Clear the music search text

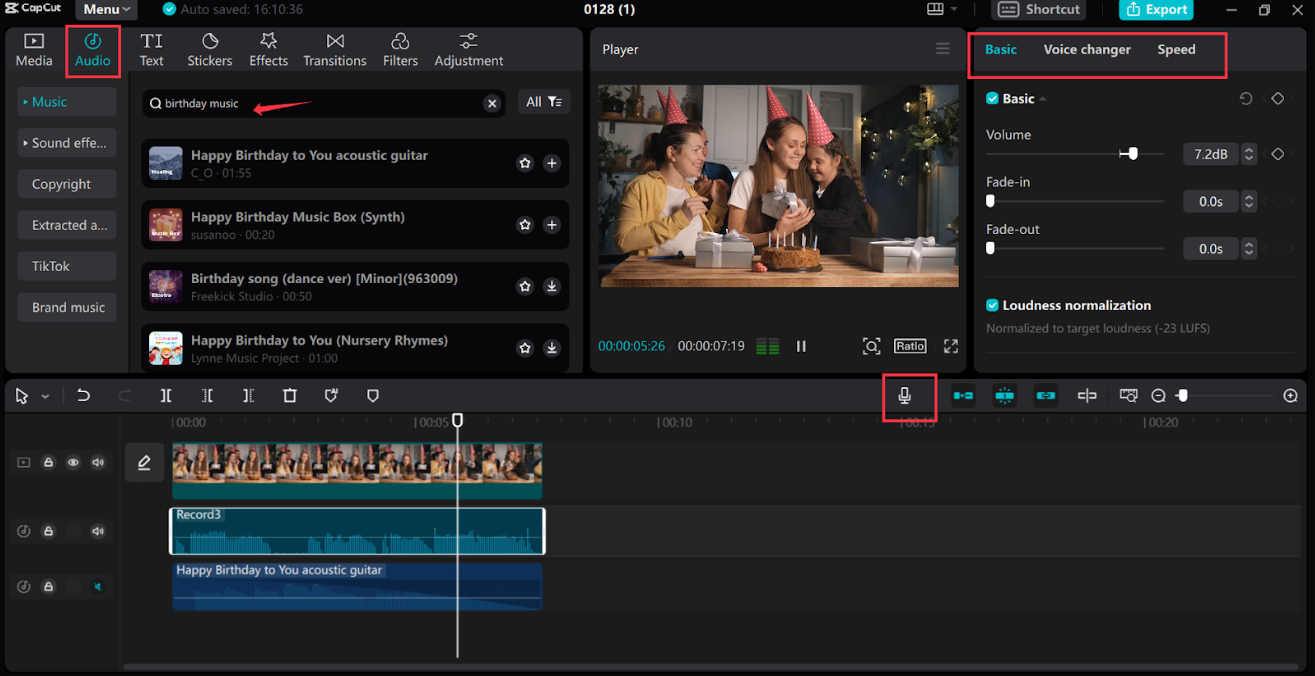[492, 103]
